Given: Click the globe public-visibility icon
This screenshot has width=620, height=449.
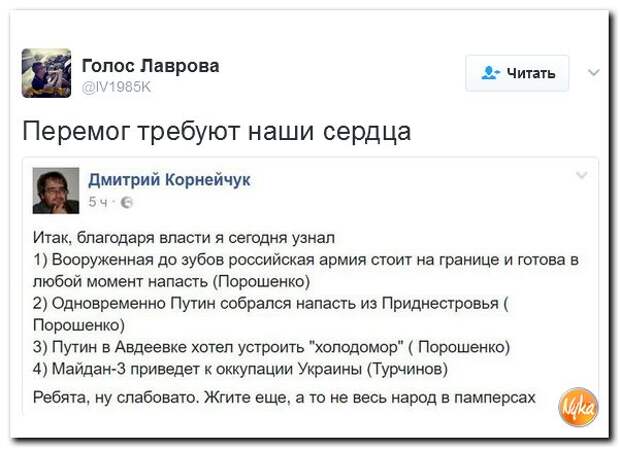Looking at the screenshot, I should (127, 202).
